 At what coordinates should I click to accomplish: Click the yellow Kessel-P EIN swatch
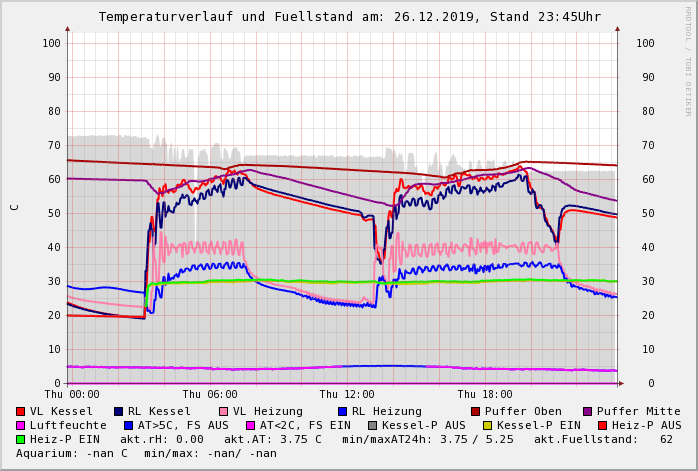point(488,425)
